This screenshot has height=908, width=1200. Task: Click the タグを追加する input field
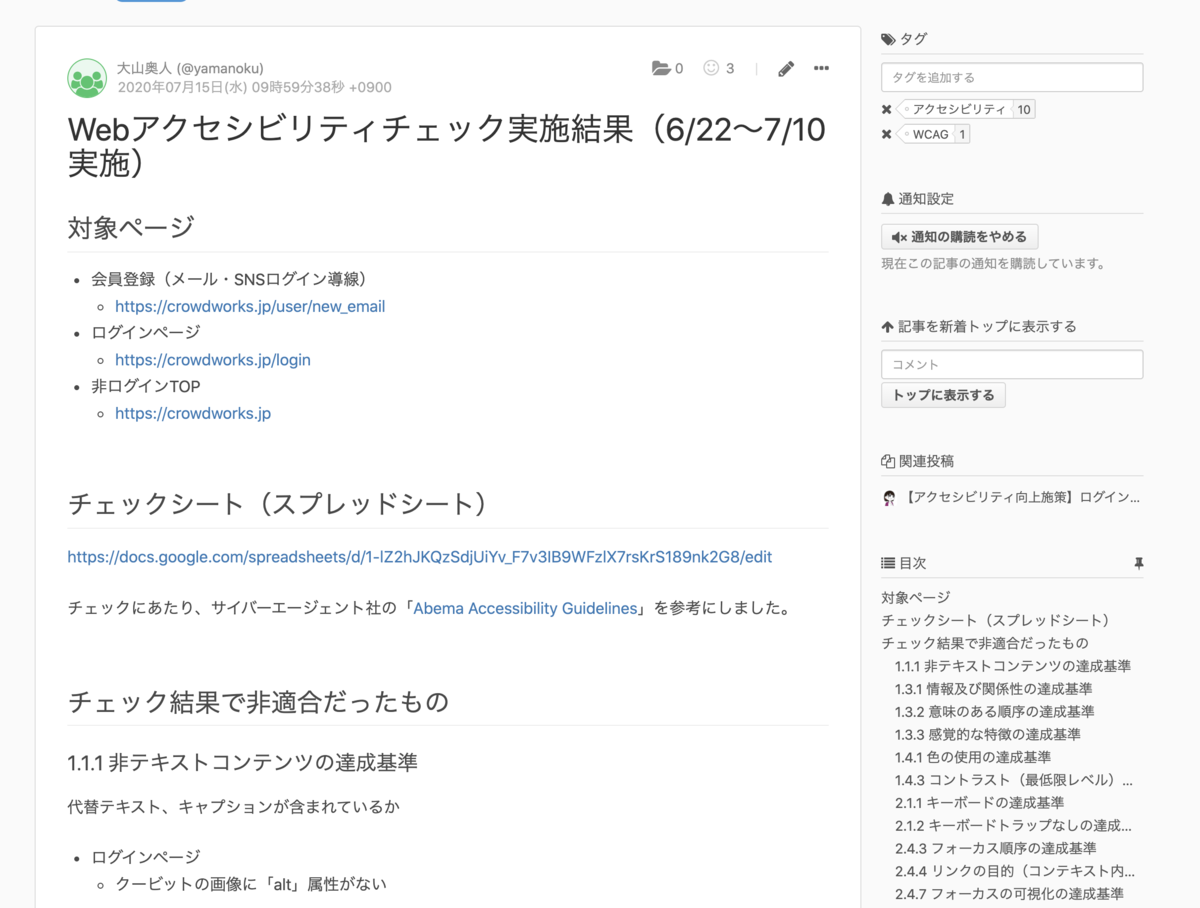[x=1011, y=77]
